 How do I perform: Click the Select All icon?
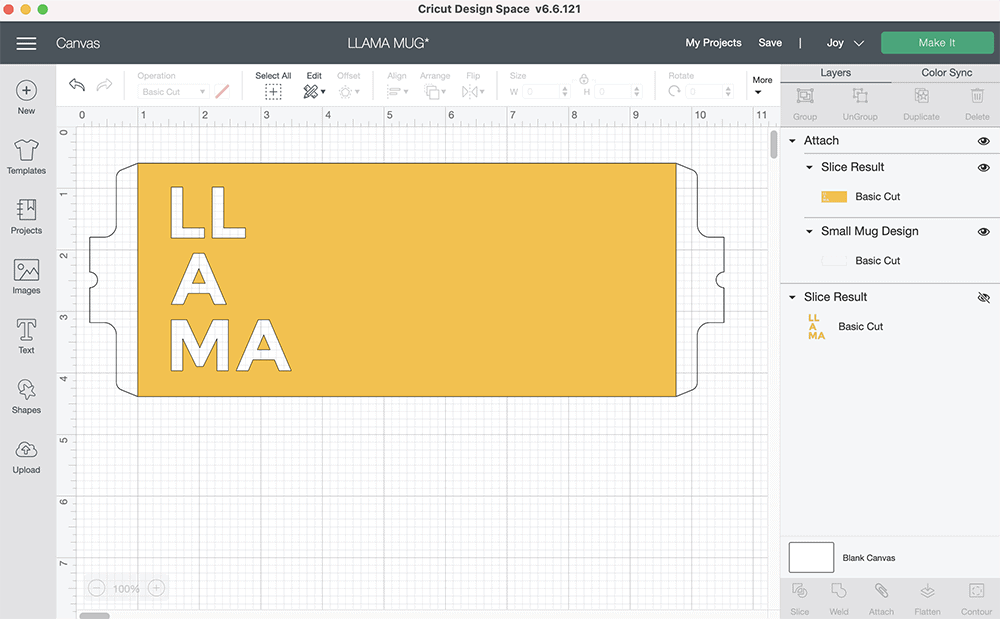(x=273, y=92)
